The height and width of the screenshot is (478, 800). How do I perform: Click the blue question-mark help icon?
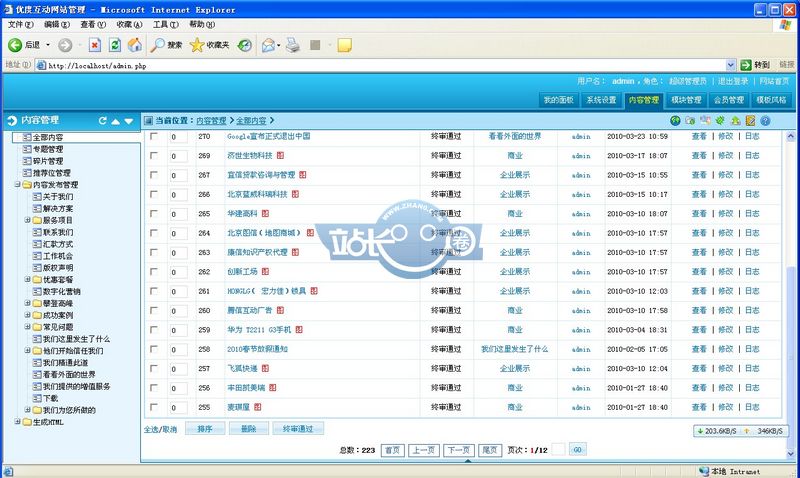pos(765,121)
